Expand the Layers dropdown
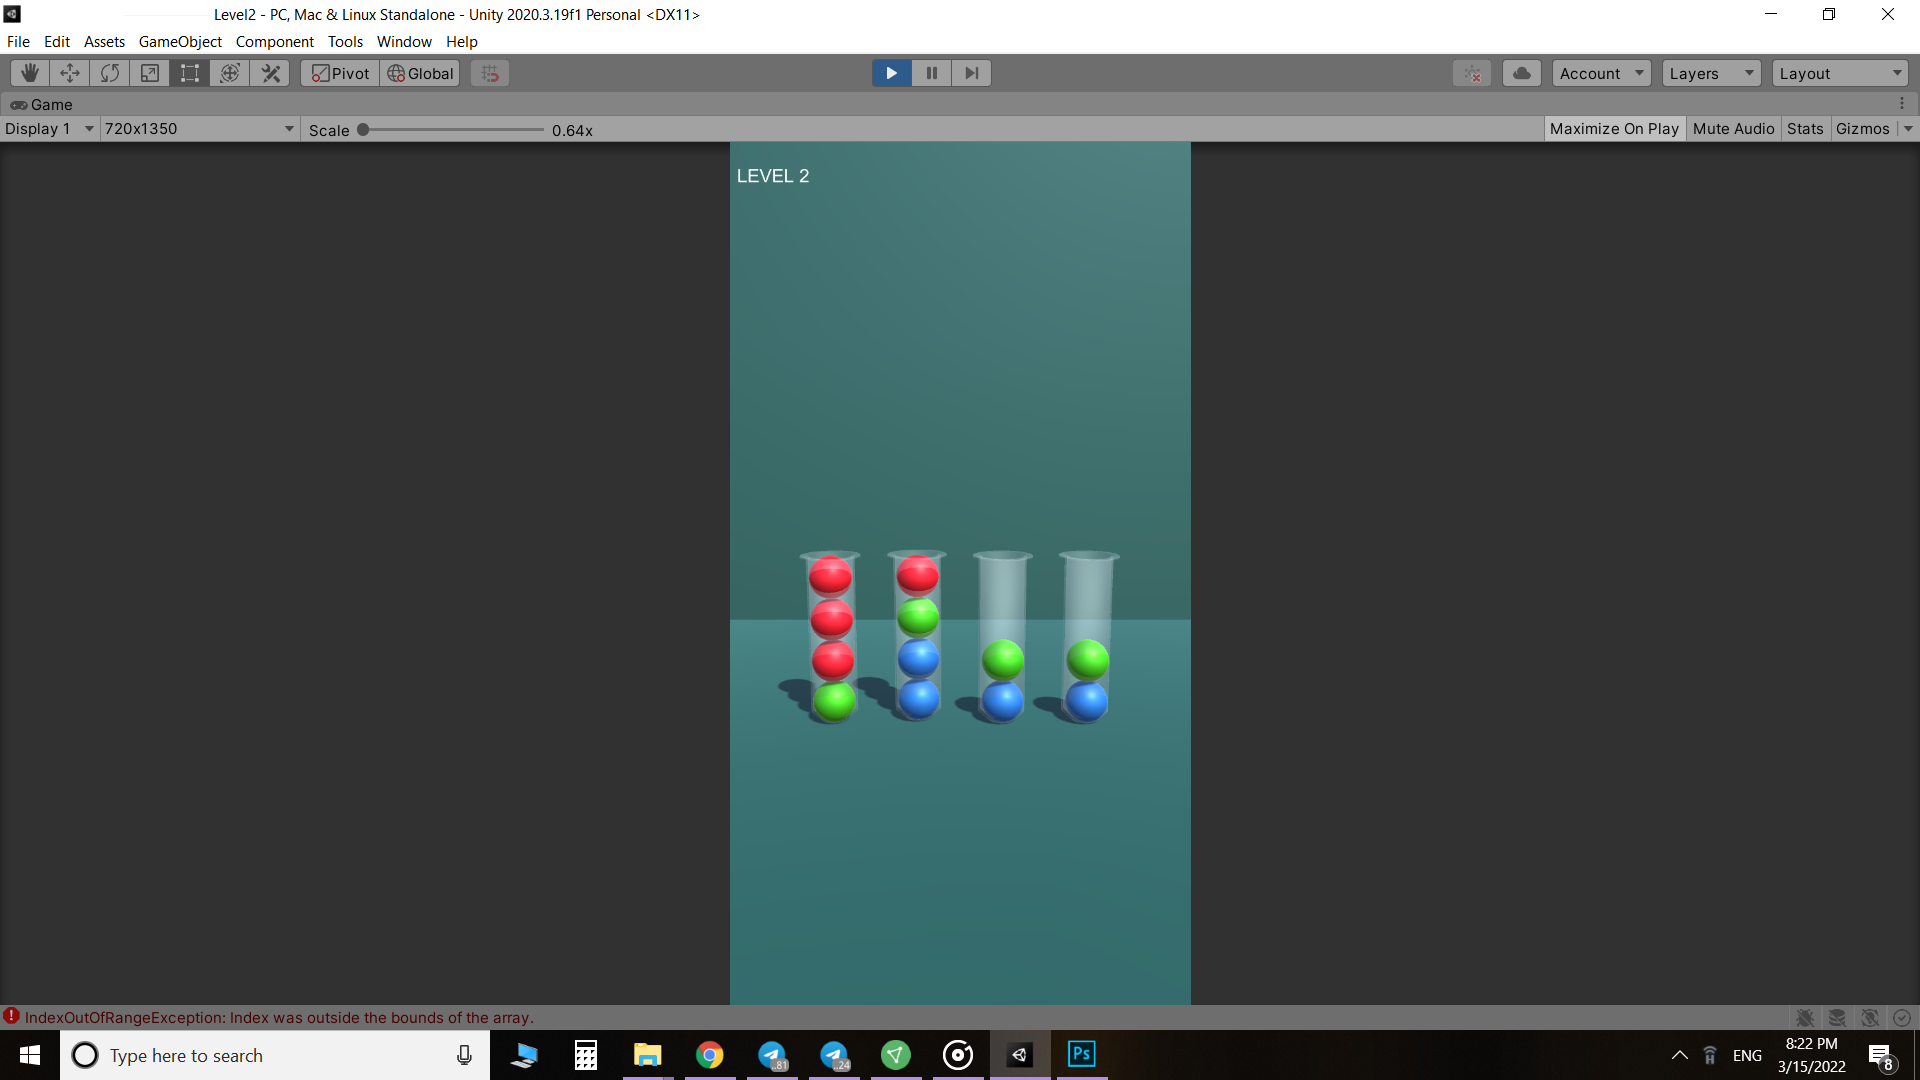 [x=1710, y=73]
